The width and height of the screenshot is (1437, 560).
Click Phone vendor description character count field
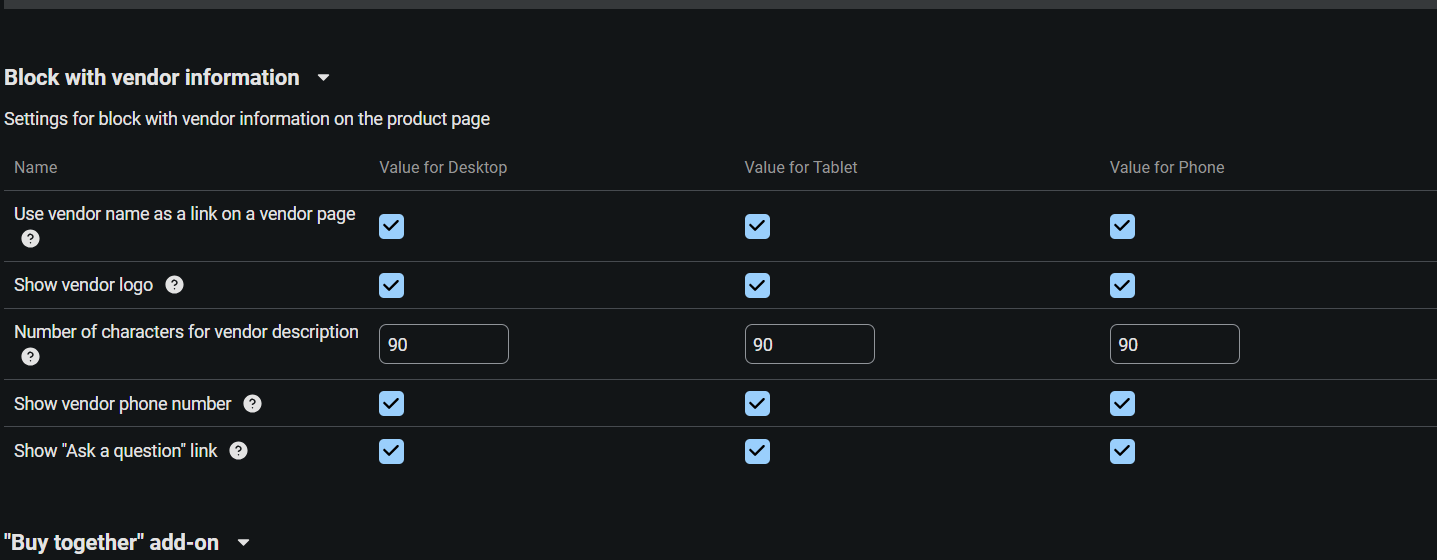point(1174,344)
